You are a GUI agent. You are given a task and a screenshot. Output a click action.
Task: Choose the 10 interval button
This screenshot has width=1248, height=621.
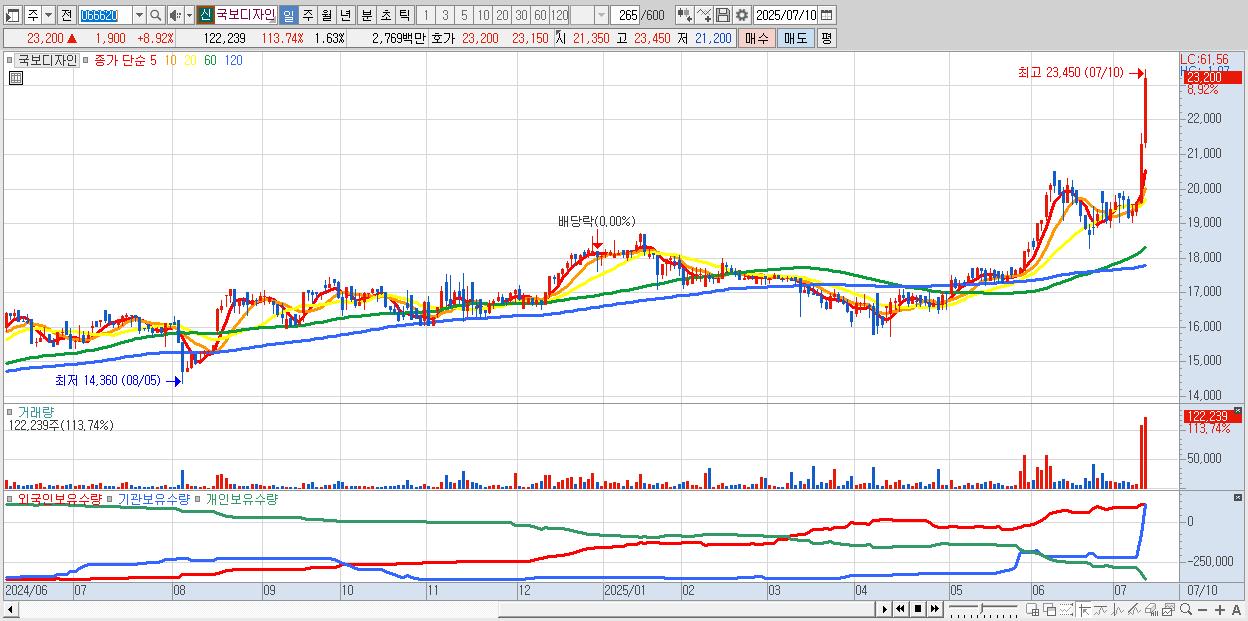click(483, 15)
